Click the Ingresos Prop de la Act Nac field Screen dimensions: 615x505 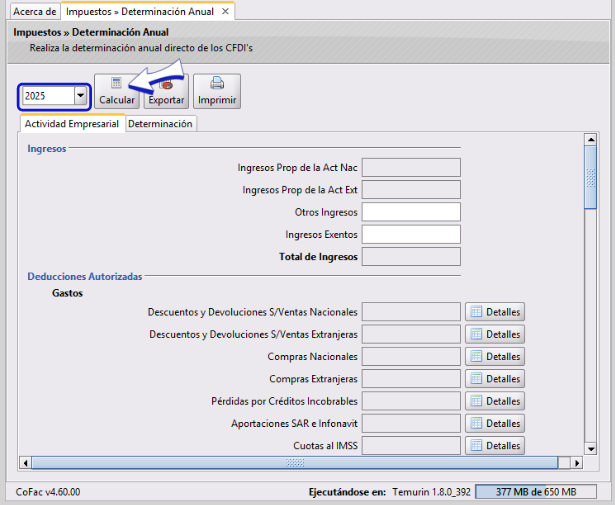(x=411, y=168)
